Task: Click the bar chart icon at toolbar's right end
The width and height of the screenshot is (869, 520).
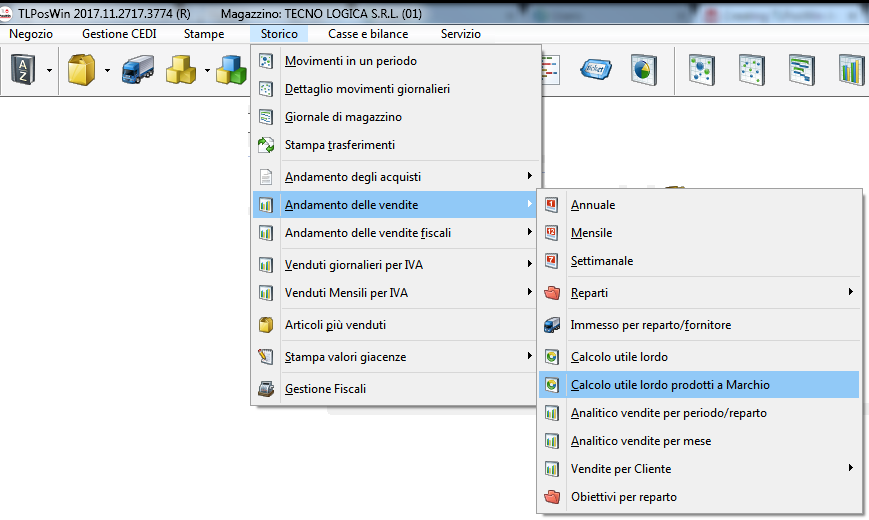Action: click(851, 70)
